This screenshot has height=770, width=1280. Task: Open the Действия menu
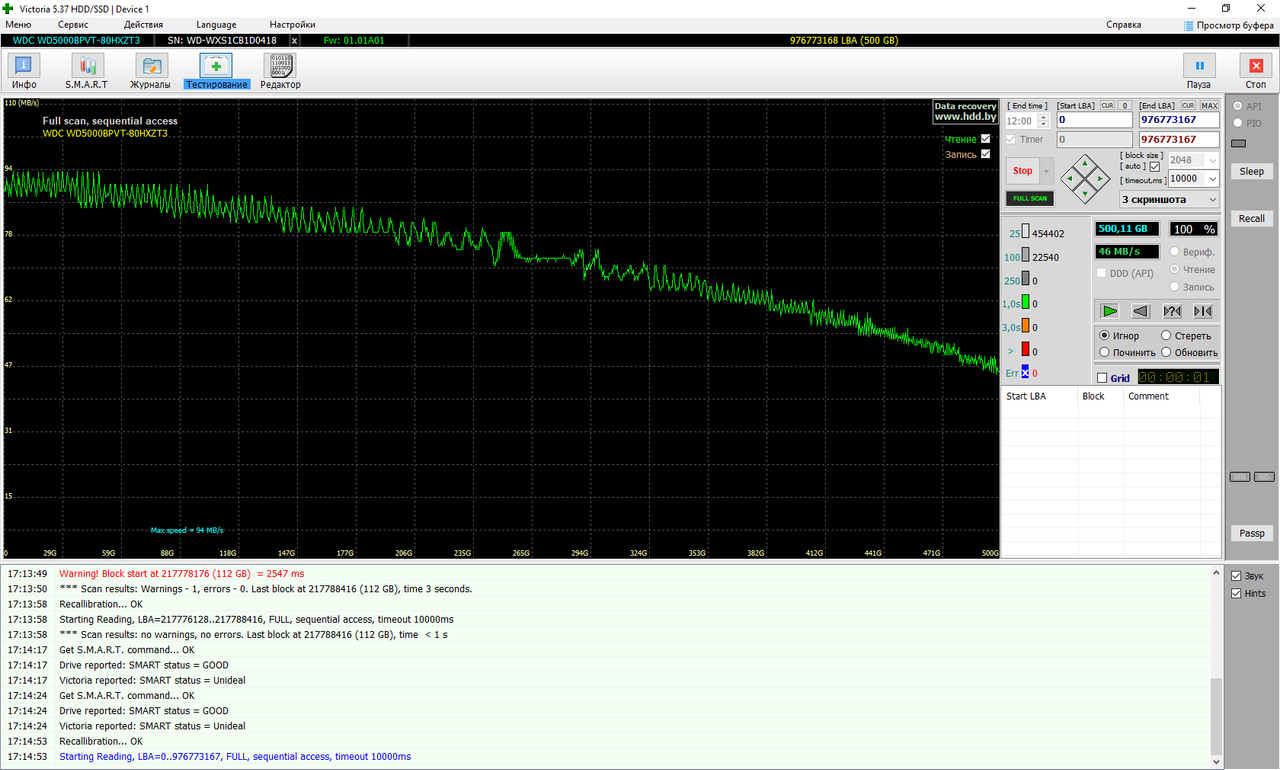[x=143, y=24]
